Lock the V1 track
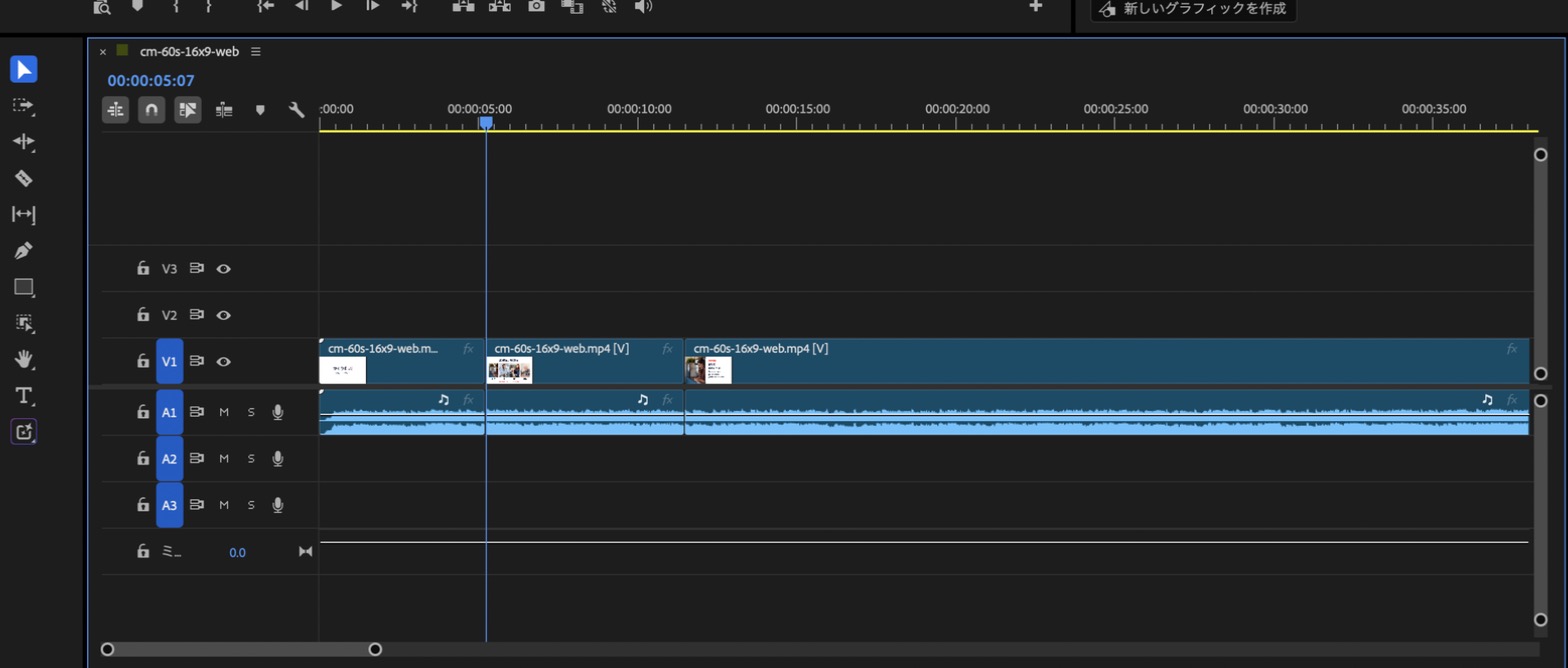 pyautogui.click(x=143, y=361)
